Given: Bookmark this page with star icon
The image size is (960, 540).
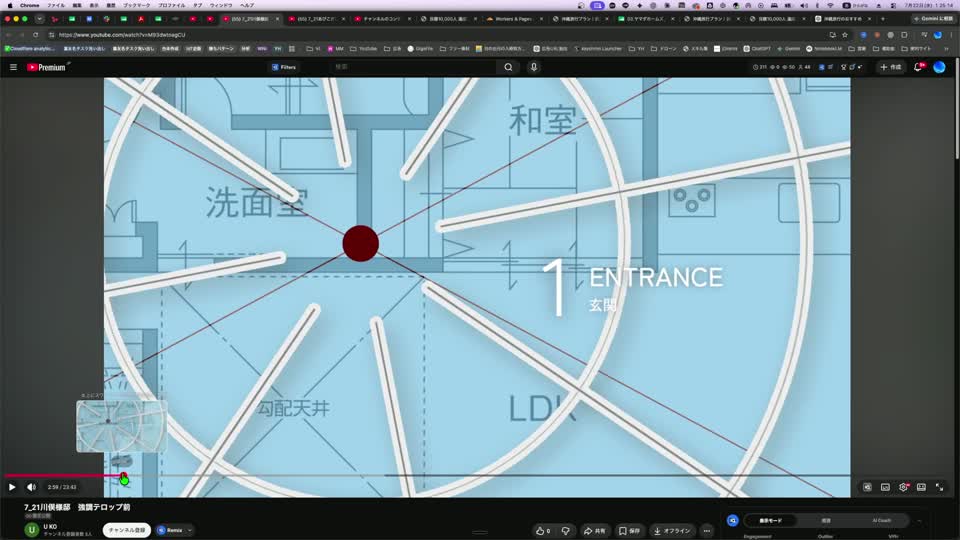Looking at the screenshot, I should tap(845, 35).
